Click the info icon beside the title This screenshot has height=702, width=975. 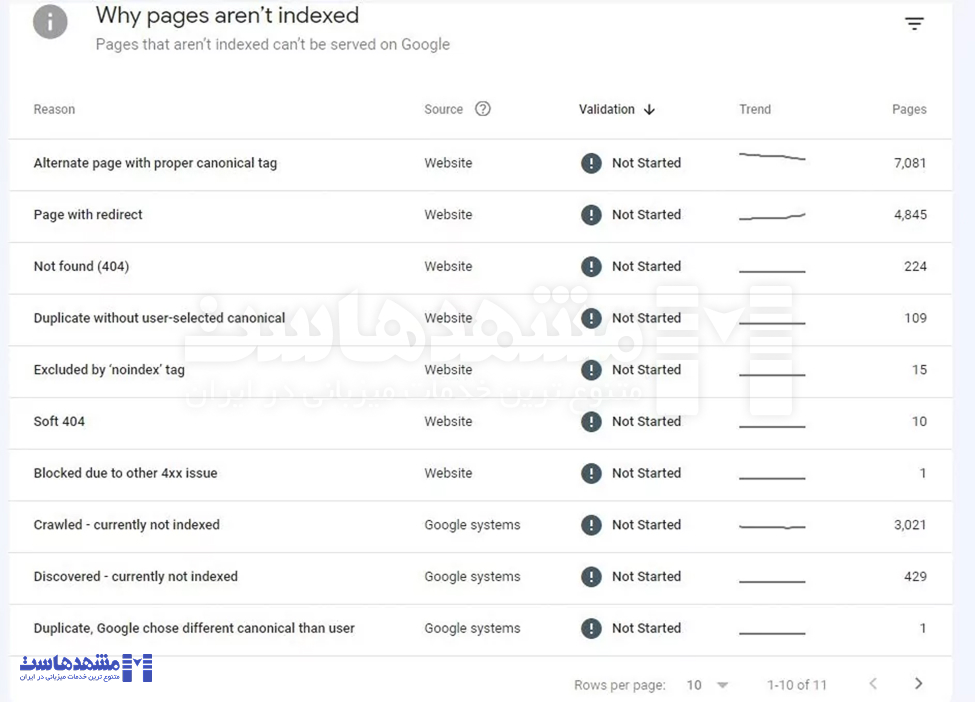point(50,22)
